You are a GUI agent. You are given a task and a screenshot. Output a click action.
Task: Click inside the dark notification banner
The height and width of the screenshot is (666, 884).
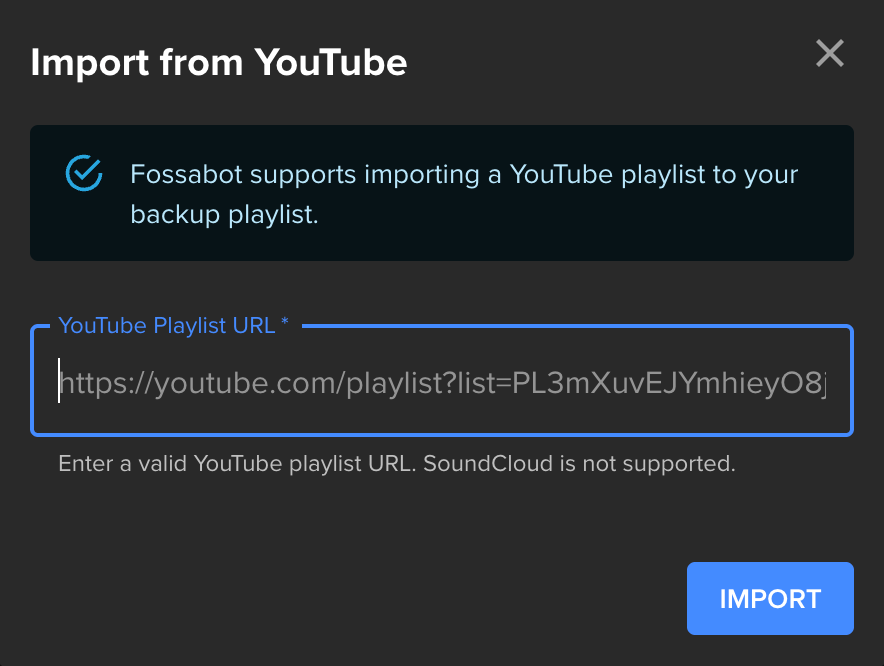(441, 193)
